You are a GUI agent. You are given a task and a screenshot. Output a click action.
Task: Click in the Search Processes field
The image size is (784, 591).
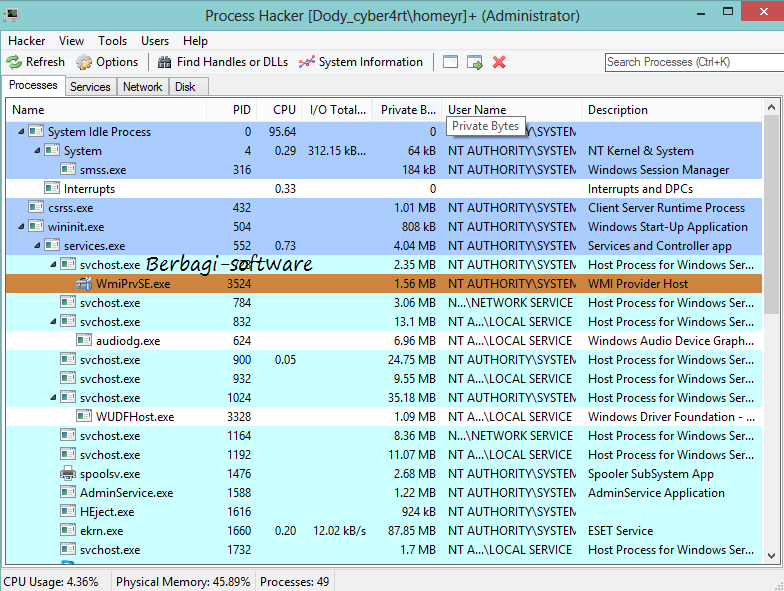[694, 62]
